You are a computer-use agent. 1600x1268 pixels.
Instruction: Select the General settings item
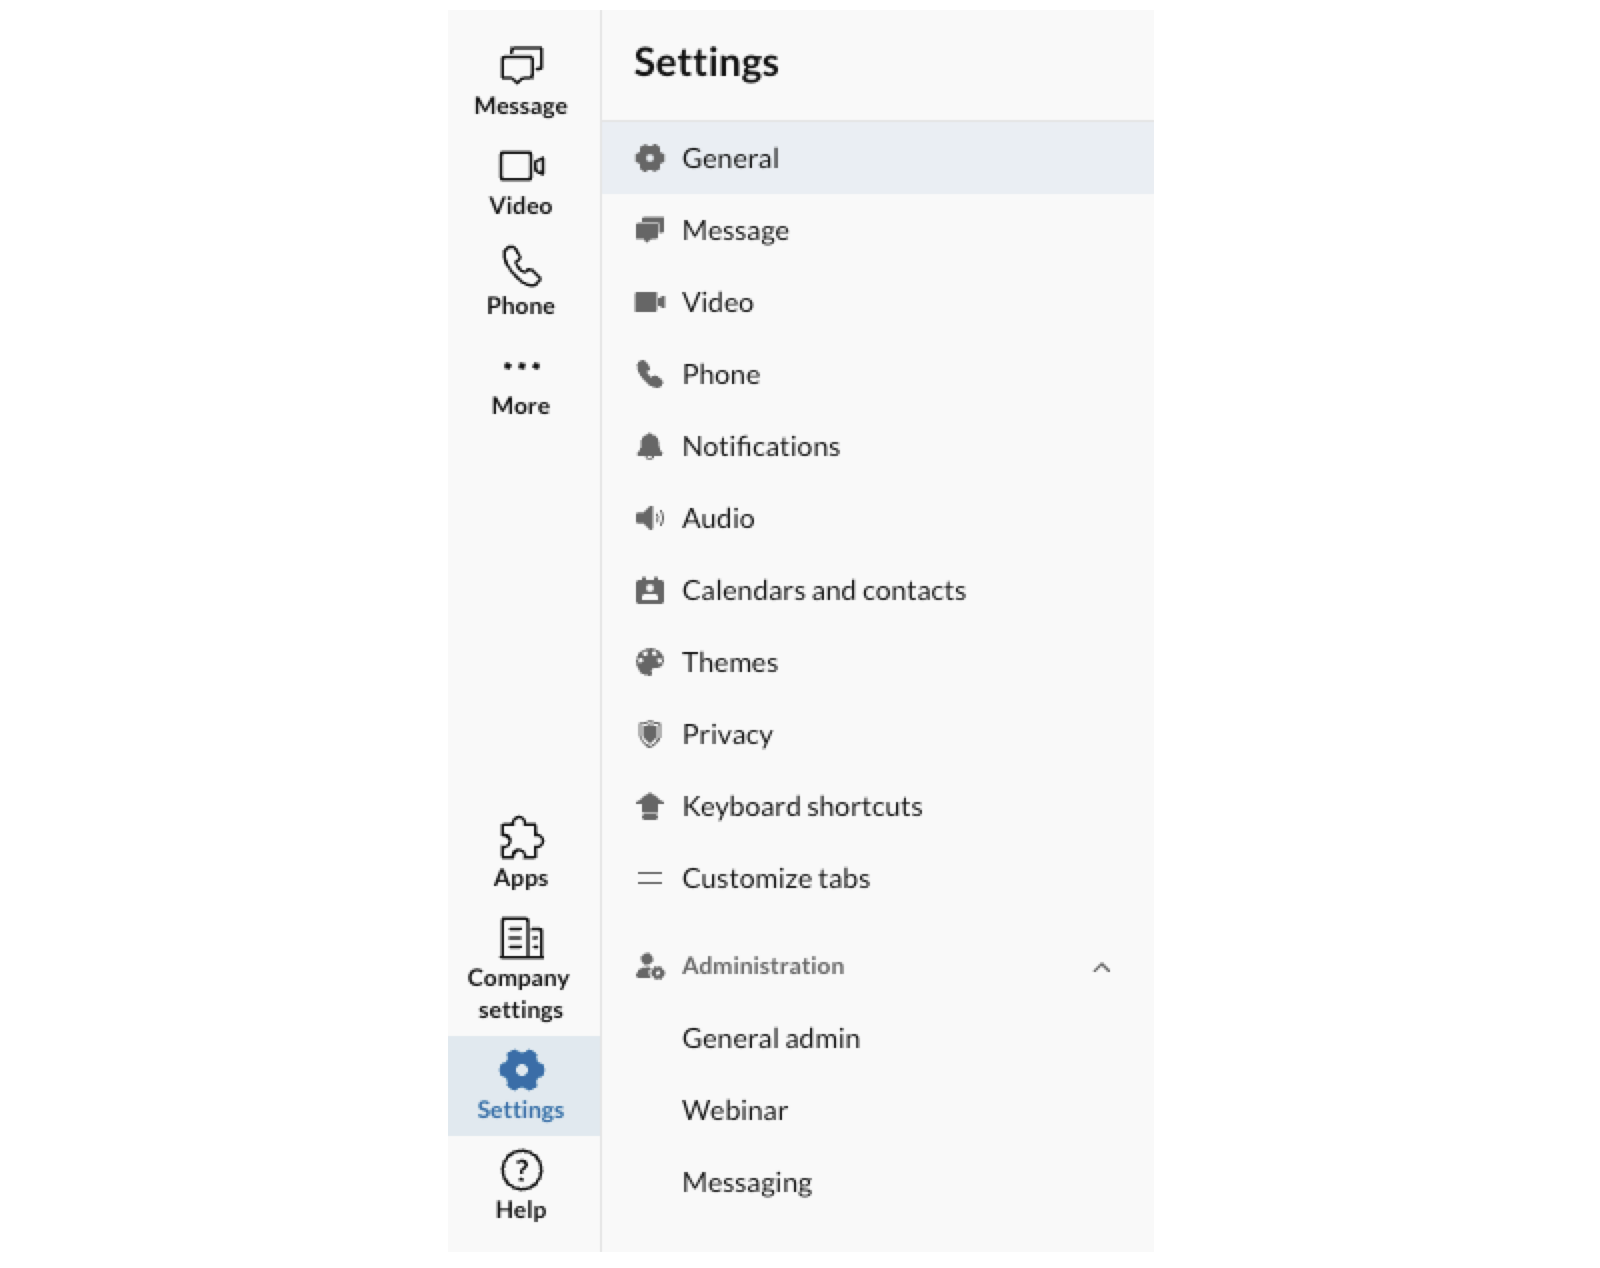[730, 157]
